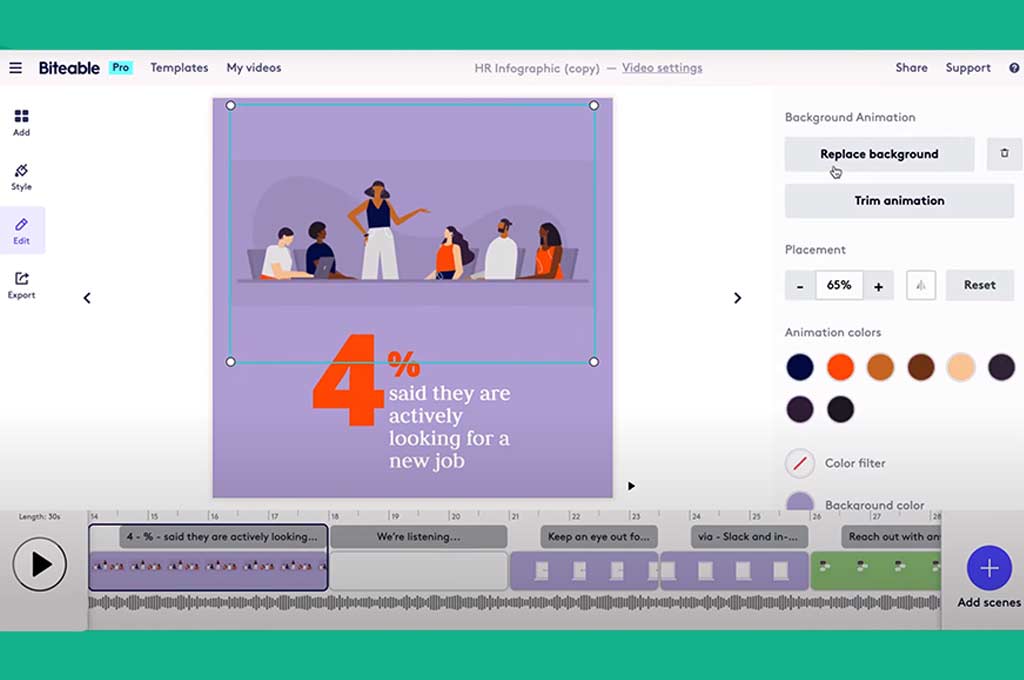The image size is (1024, 680).
Task: Select first-row dark plum color swatch
Action: 1001,367
